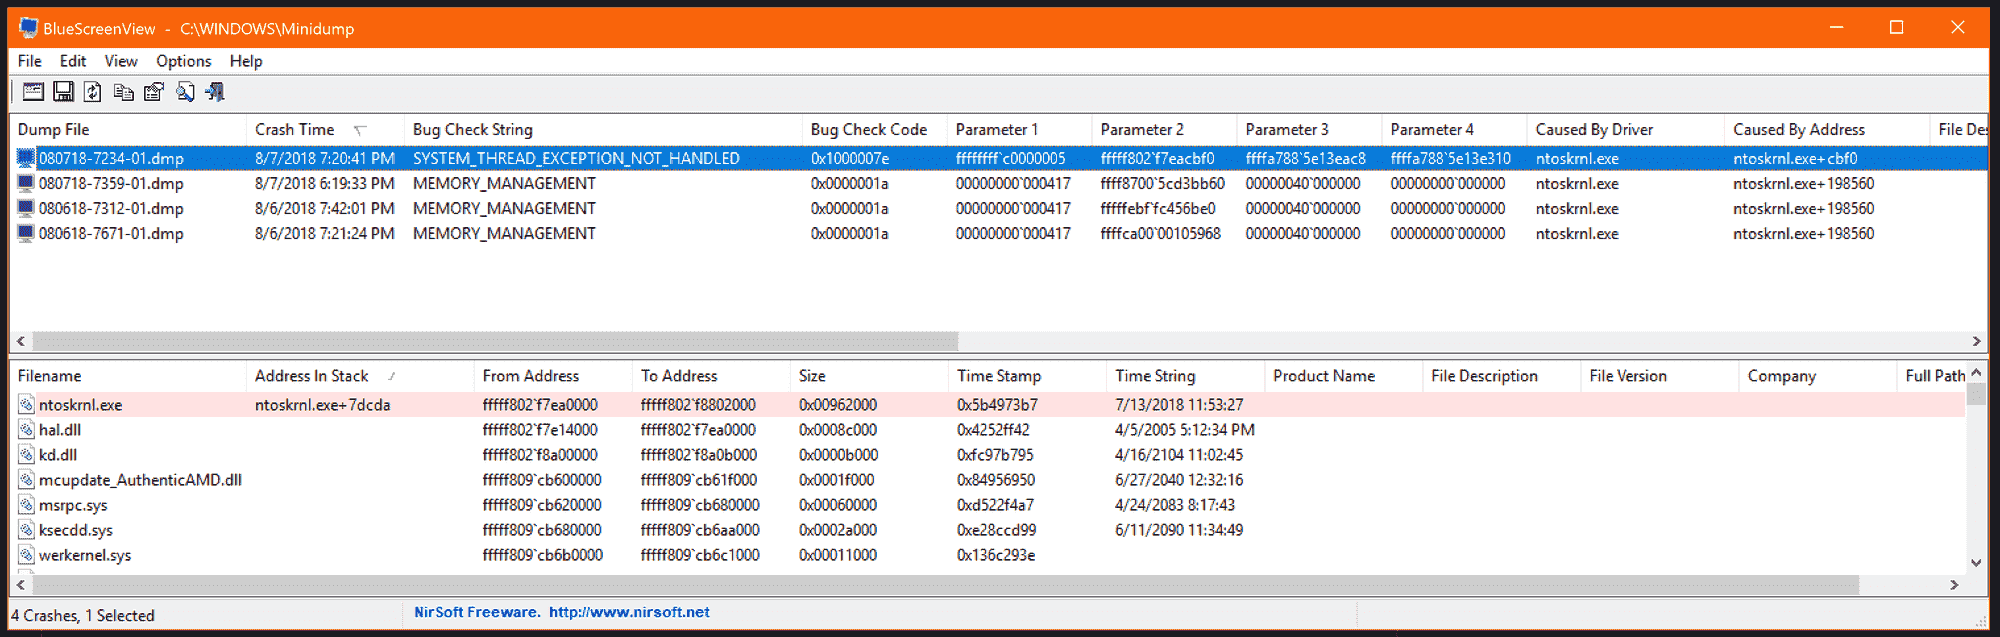Click hal.dll time string 4/5/2005 5:12:34 PM
This screenshot has height=637, width=2000.
pos(1185,430)
